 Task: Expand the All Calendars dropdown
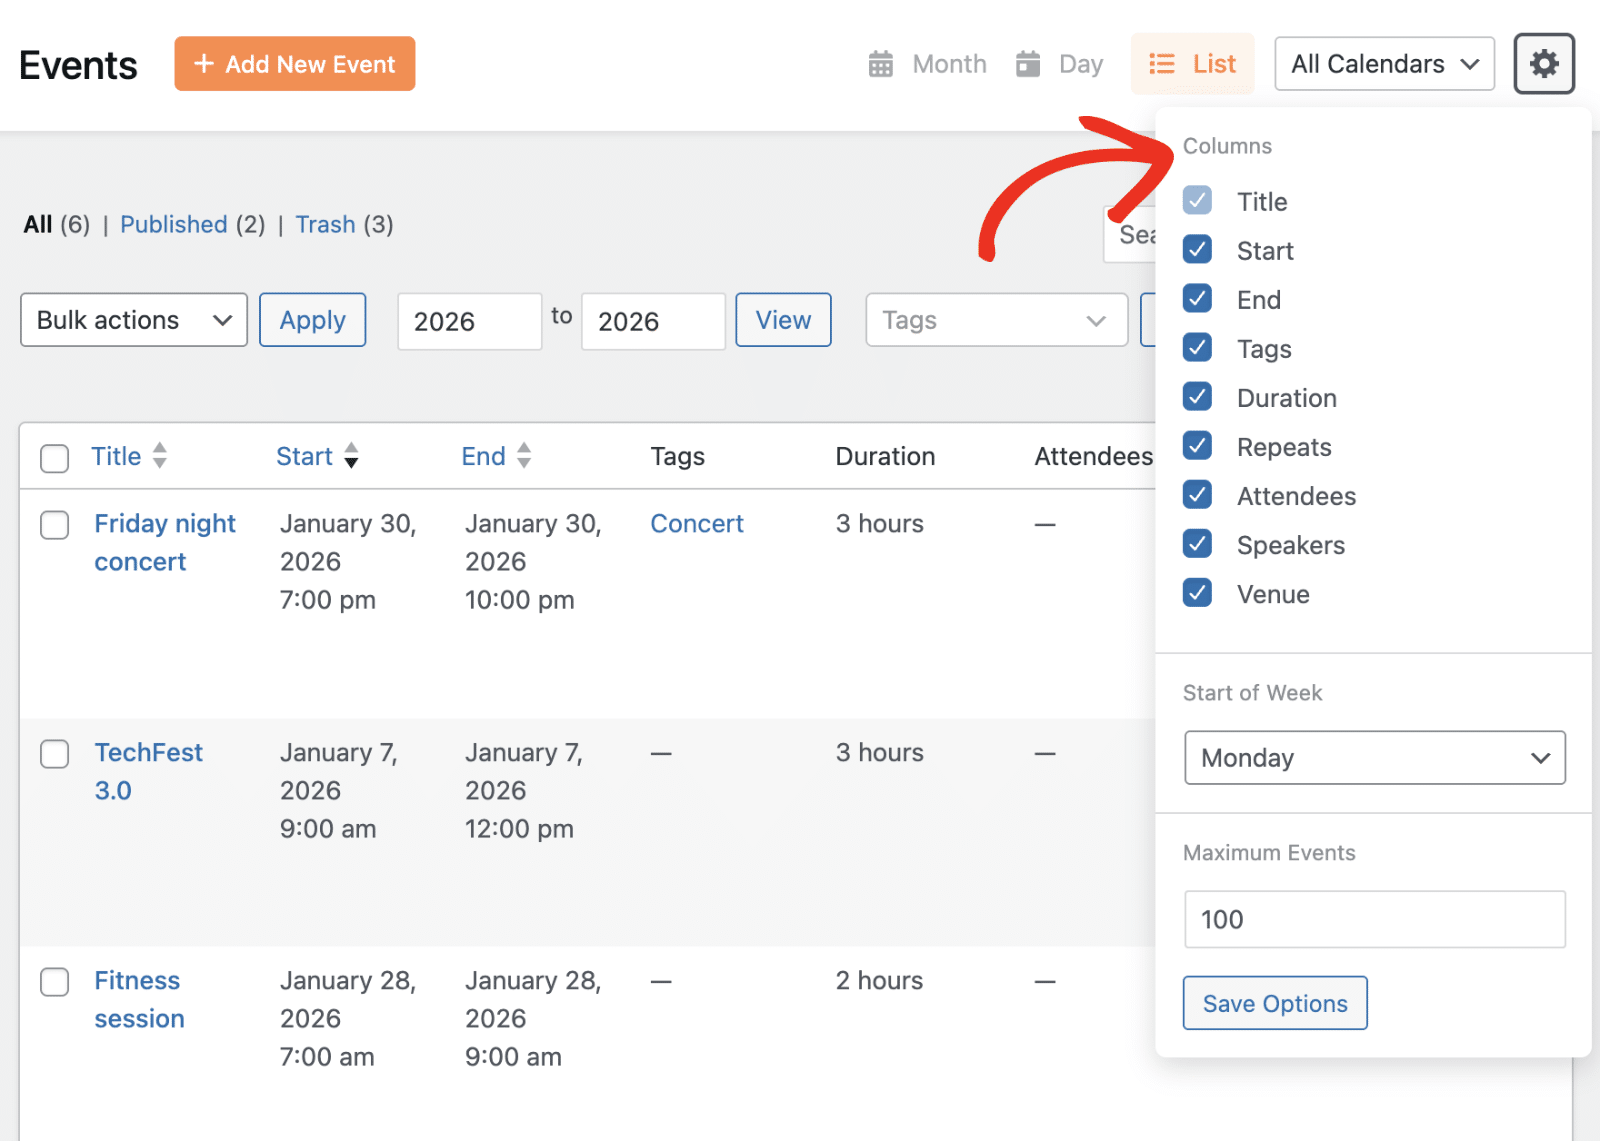pos(1384,63)
